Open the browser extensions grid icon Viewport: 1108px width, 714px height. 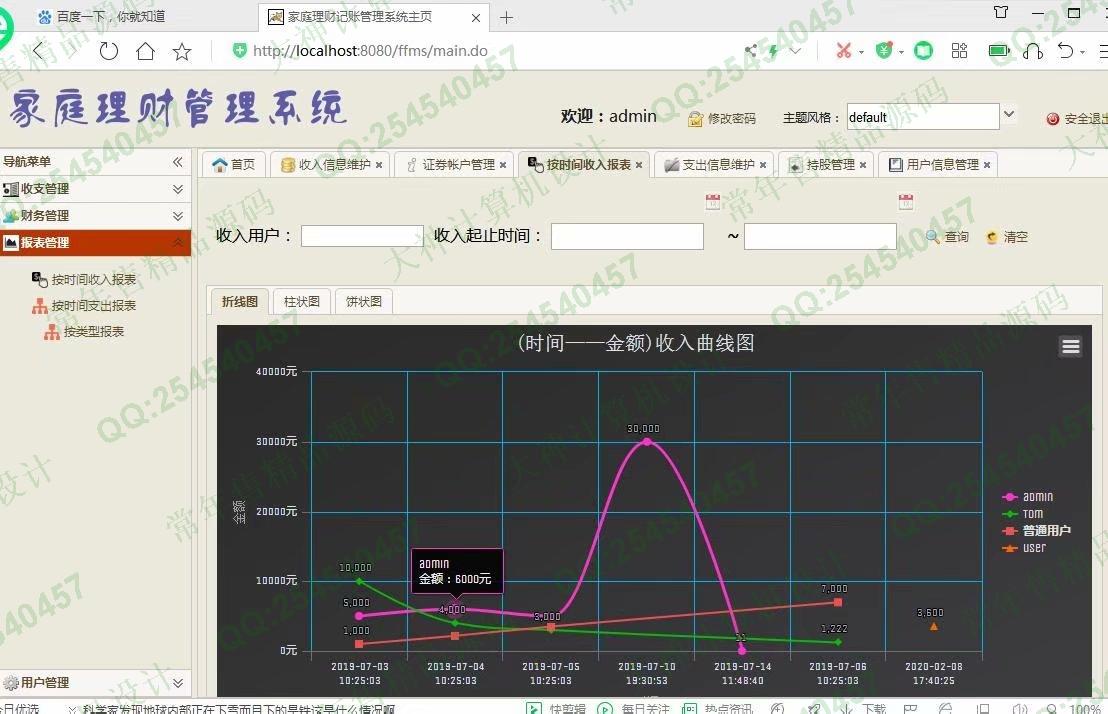pos(959,50)
